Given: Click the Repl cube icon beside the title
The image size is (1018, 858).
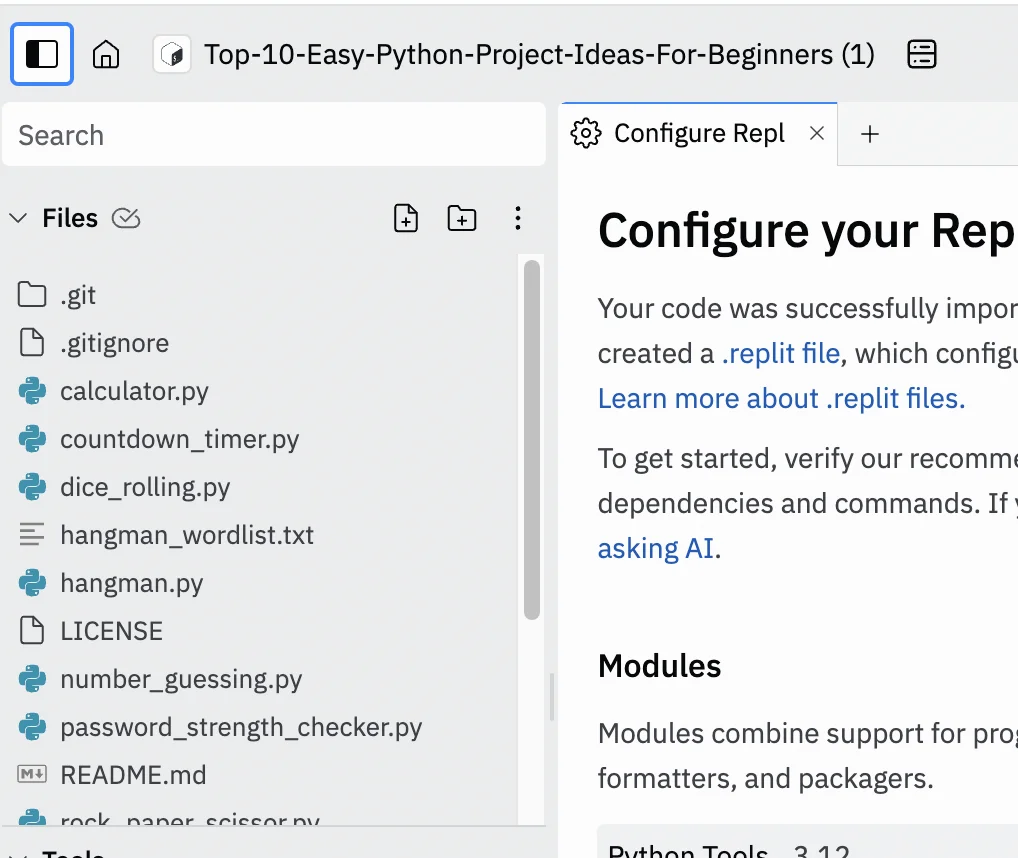Looking at the screenshot, I should pyautogui.click(x=172, y=54).
